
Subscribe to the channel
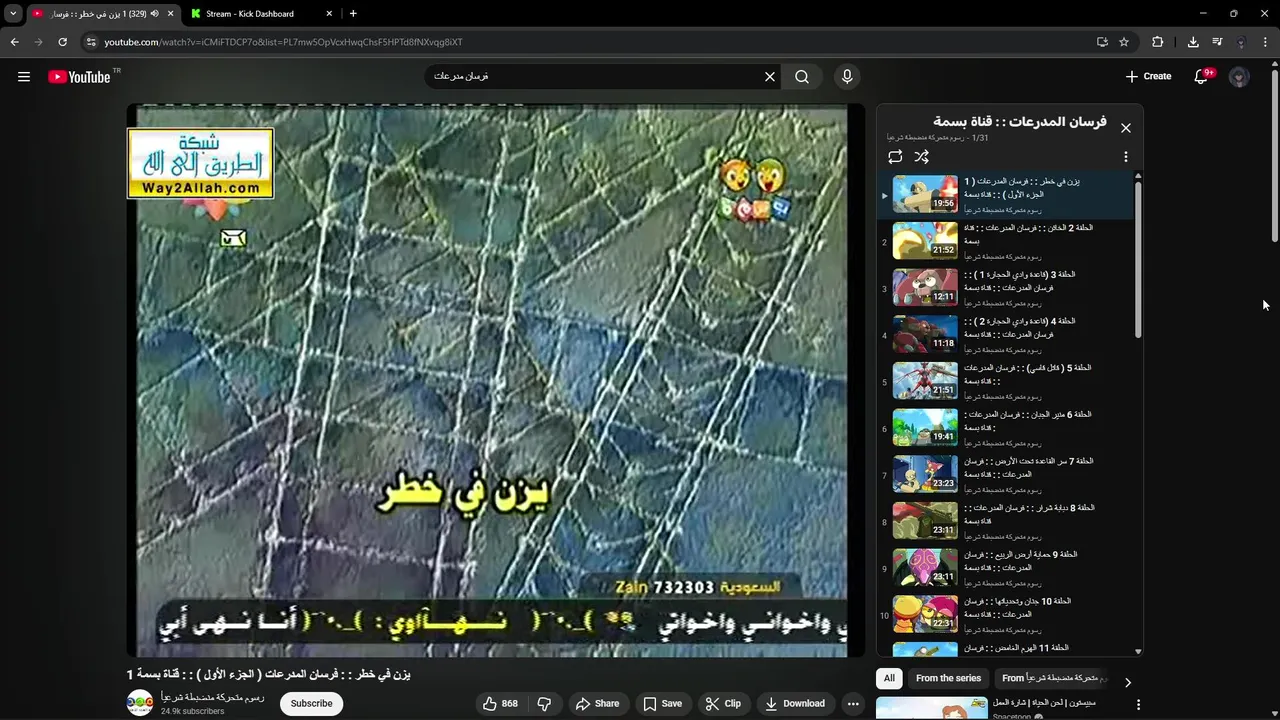pyautogui.click(x=311, y=704)
